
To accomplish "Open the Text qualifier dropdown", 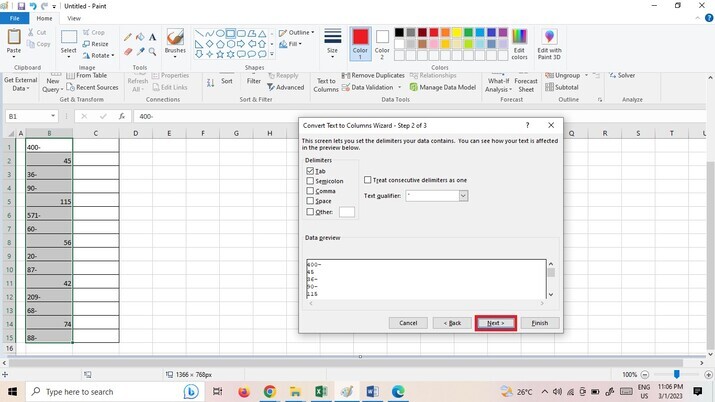I will (x=463, y=196).
